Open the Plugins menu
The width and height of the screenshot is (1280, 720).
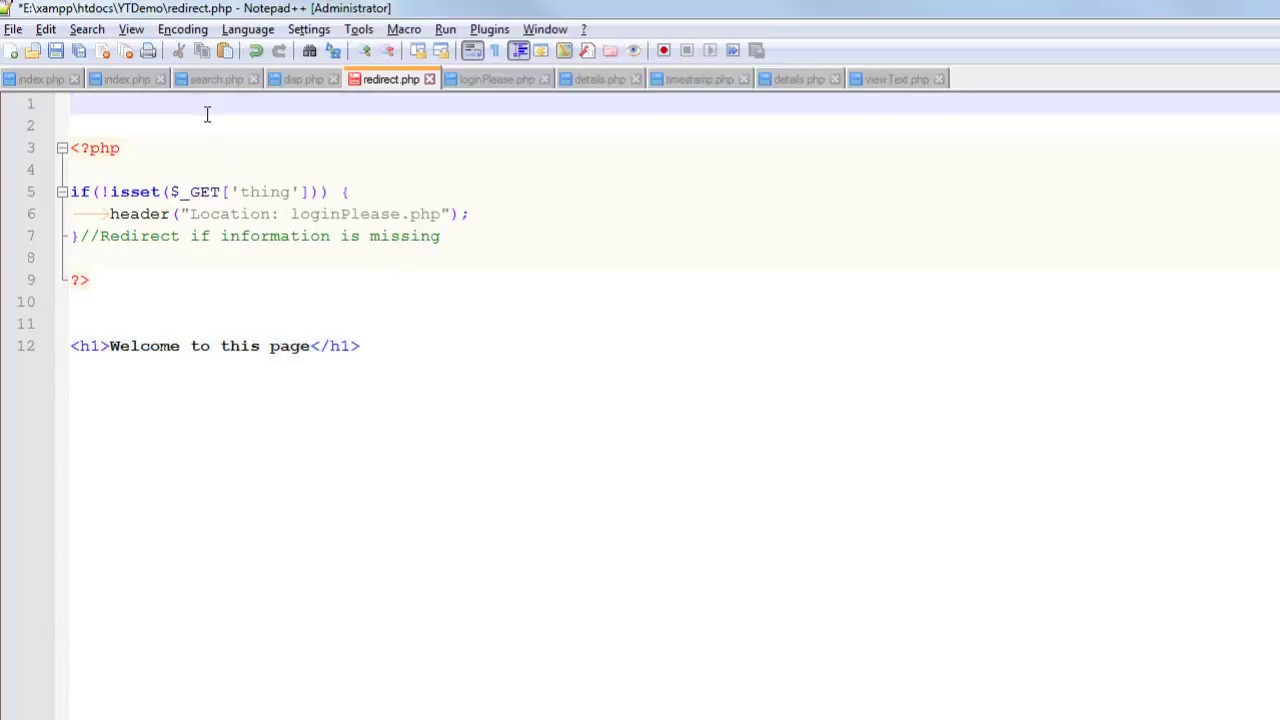point(490,29)
